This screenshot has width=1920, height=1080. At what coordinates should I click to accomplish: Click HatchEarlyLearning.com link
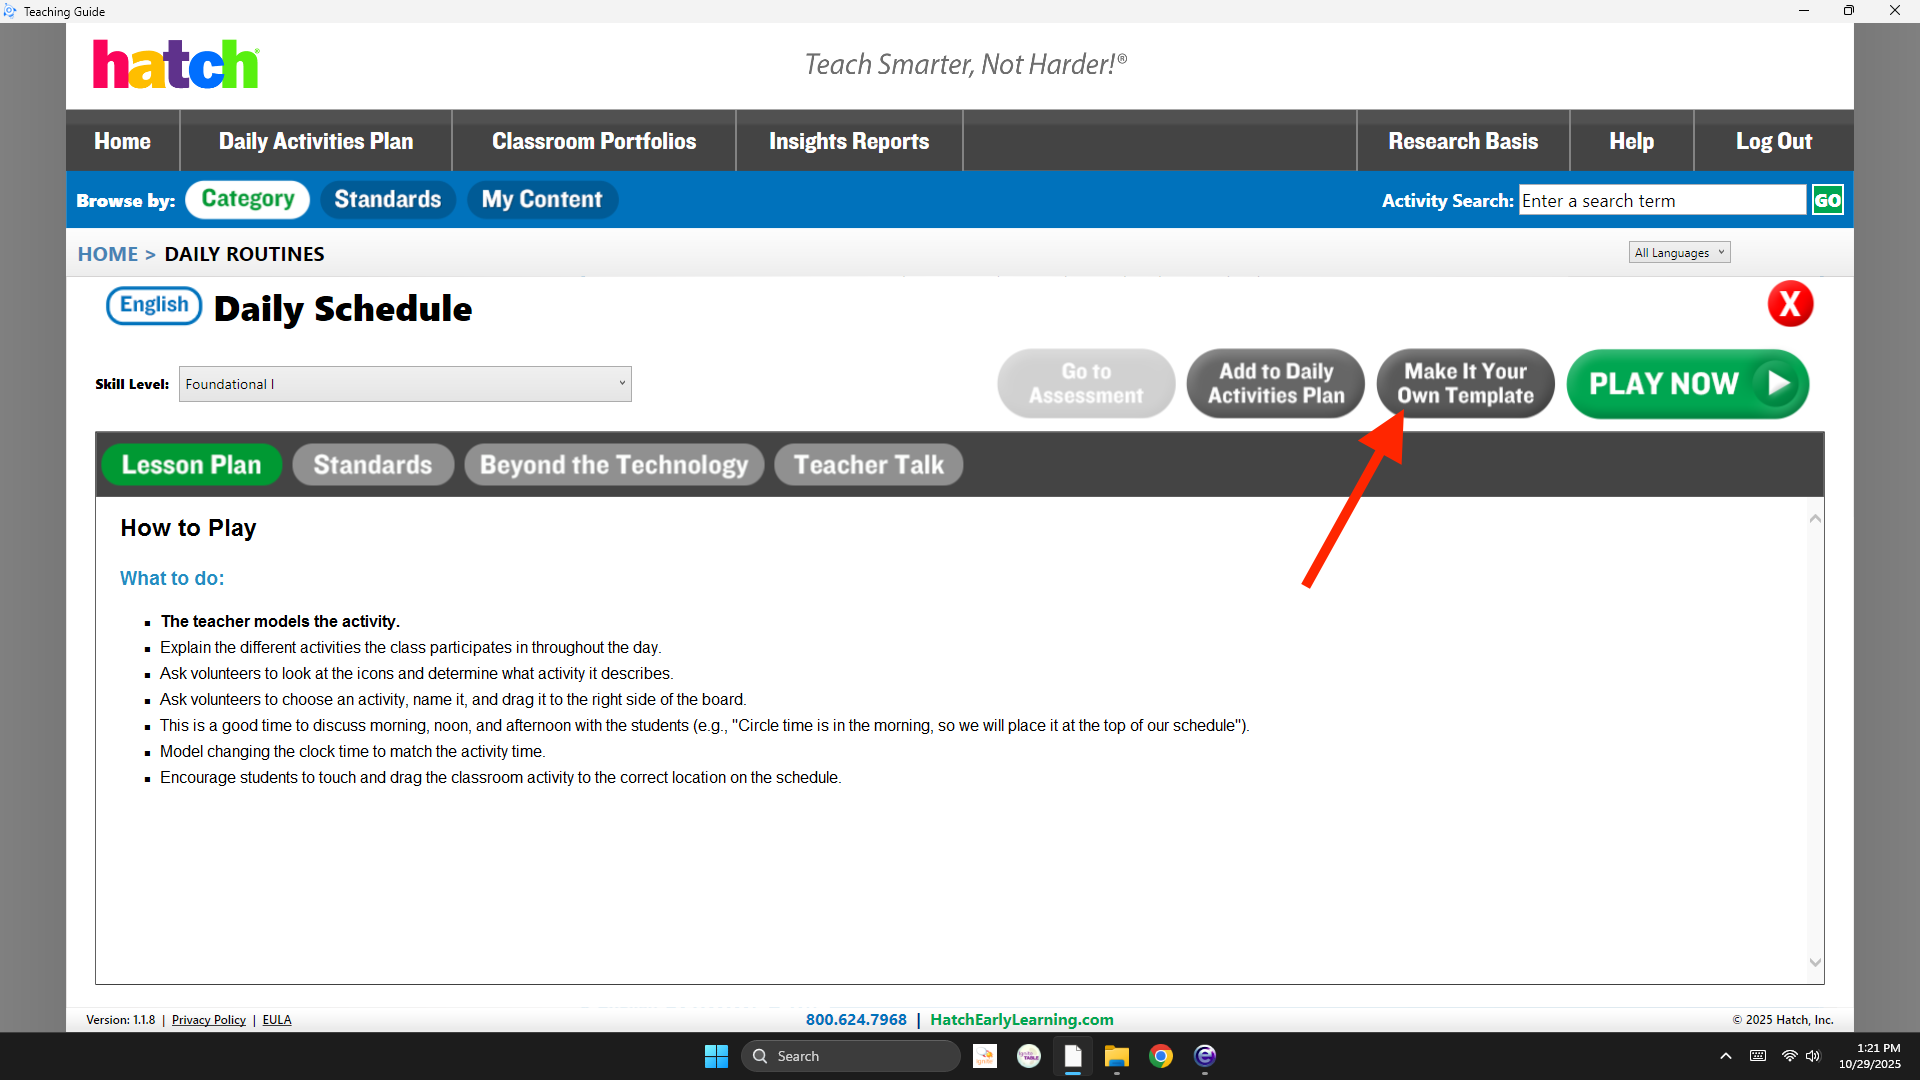(x=1022, y=1020)
